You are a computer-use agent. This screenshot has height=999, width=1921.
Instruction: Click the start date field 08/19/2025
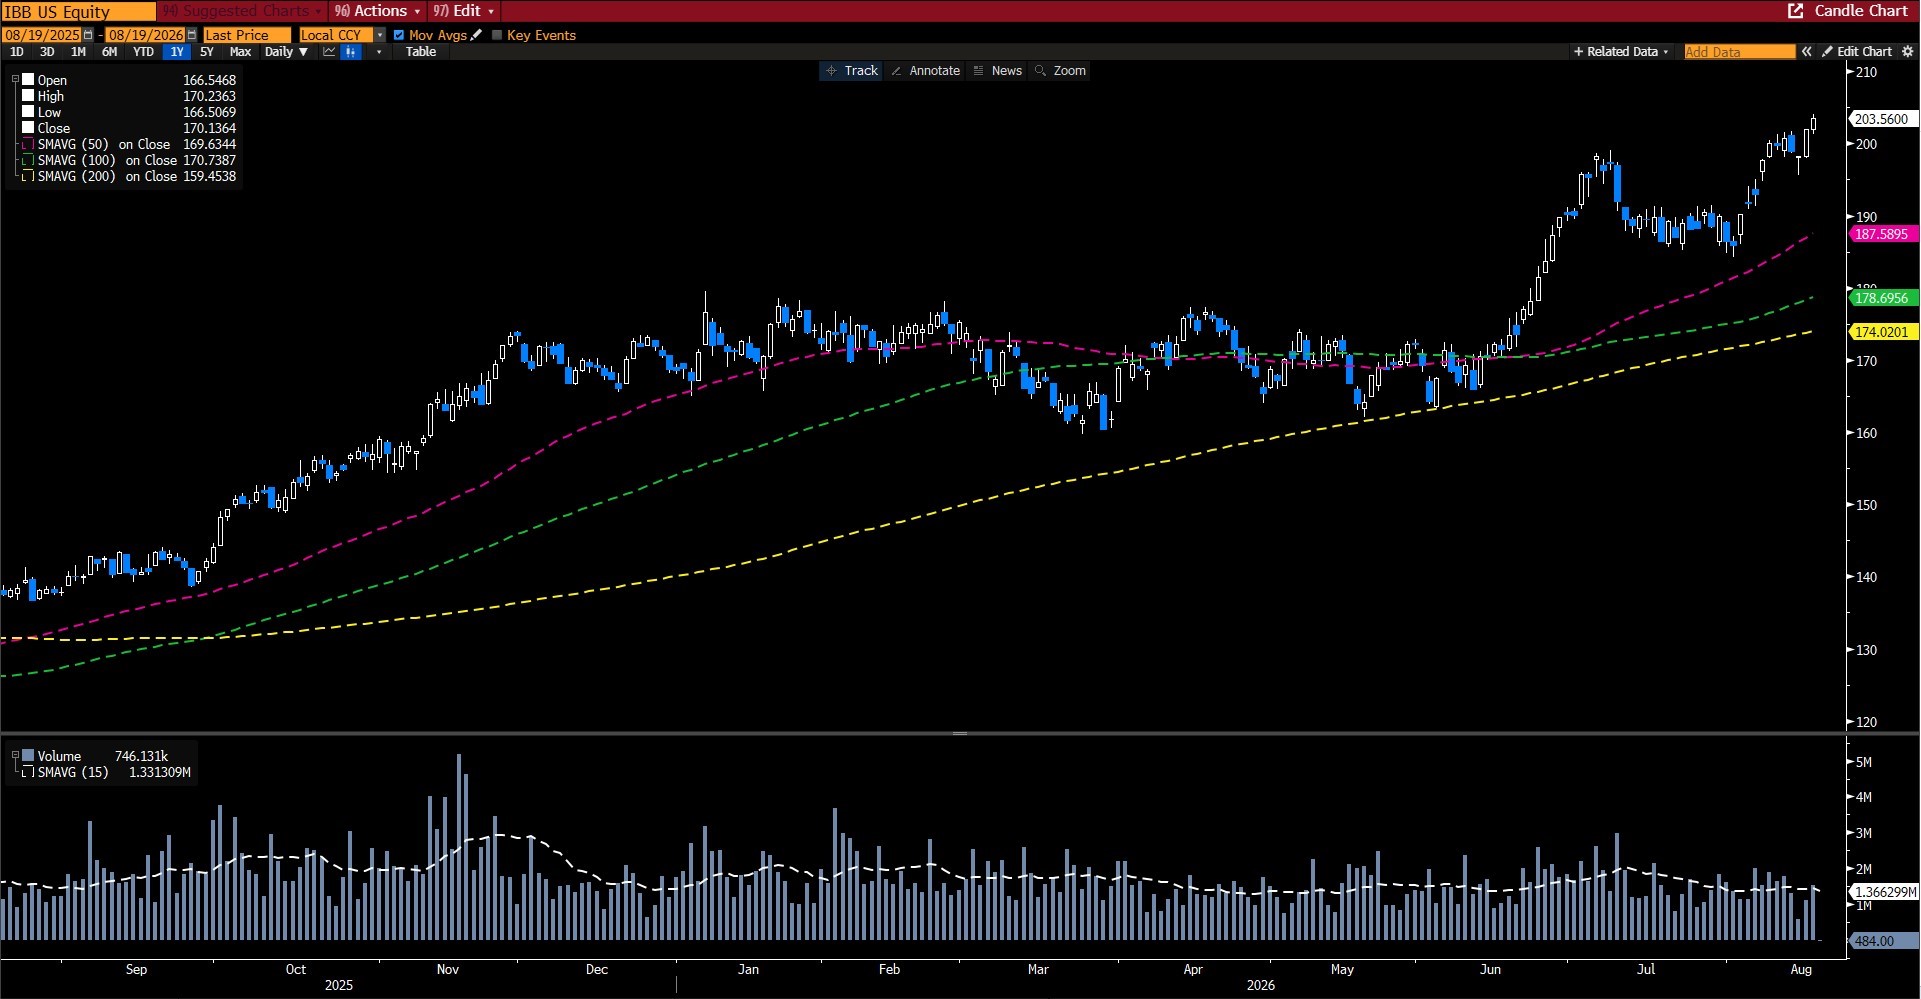point(42,35)
